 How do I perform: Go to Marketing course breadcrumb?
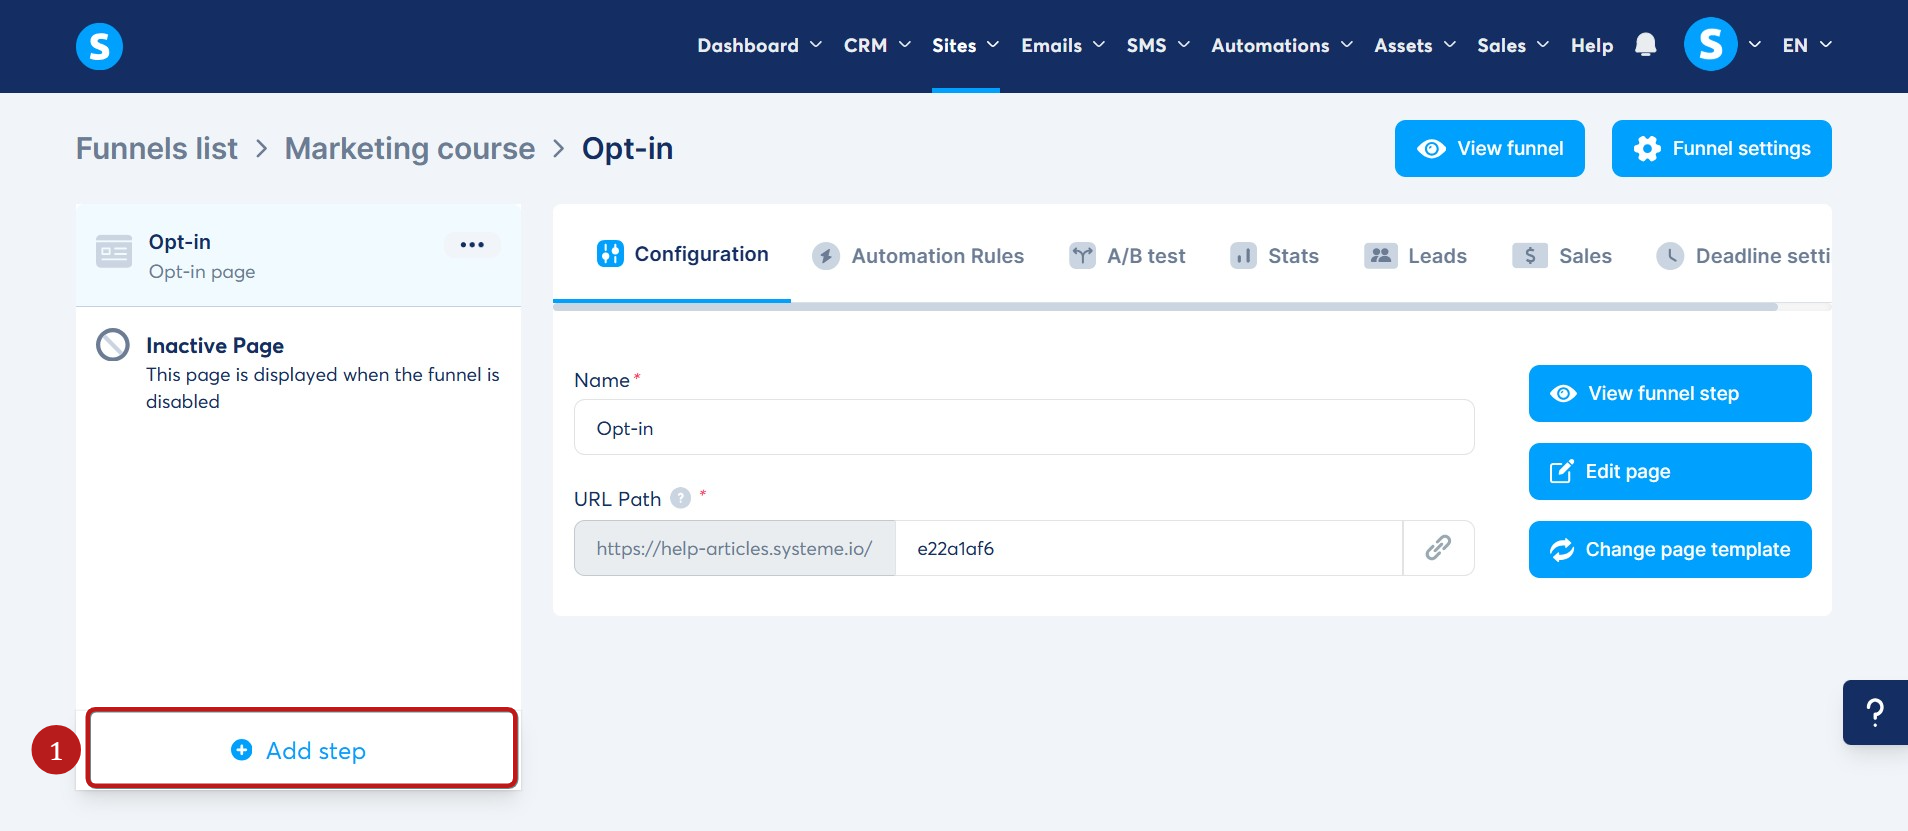click(x=410, y=148)
